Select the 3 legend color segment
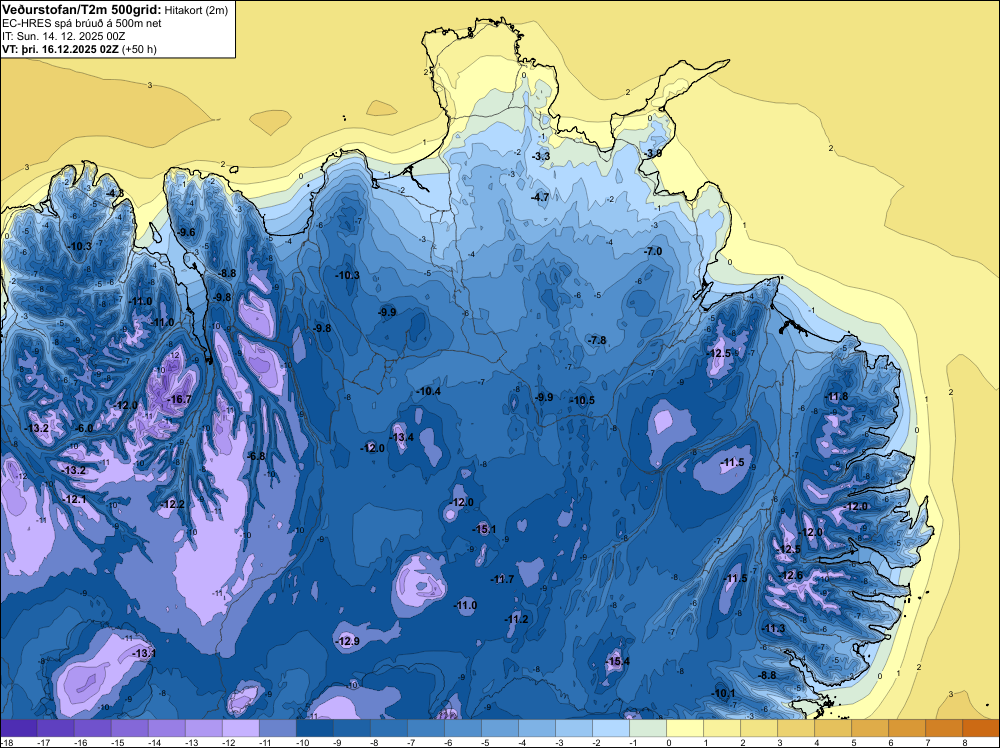 tap(795, 728)
